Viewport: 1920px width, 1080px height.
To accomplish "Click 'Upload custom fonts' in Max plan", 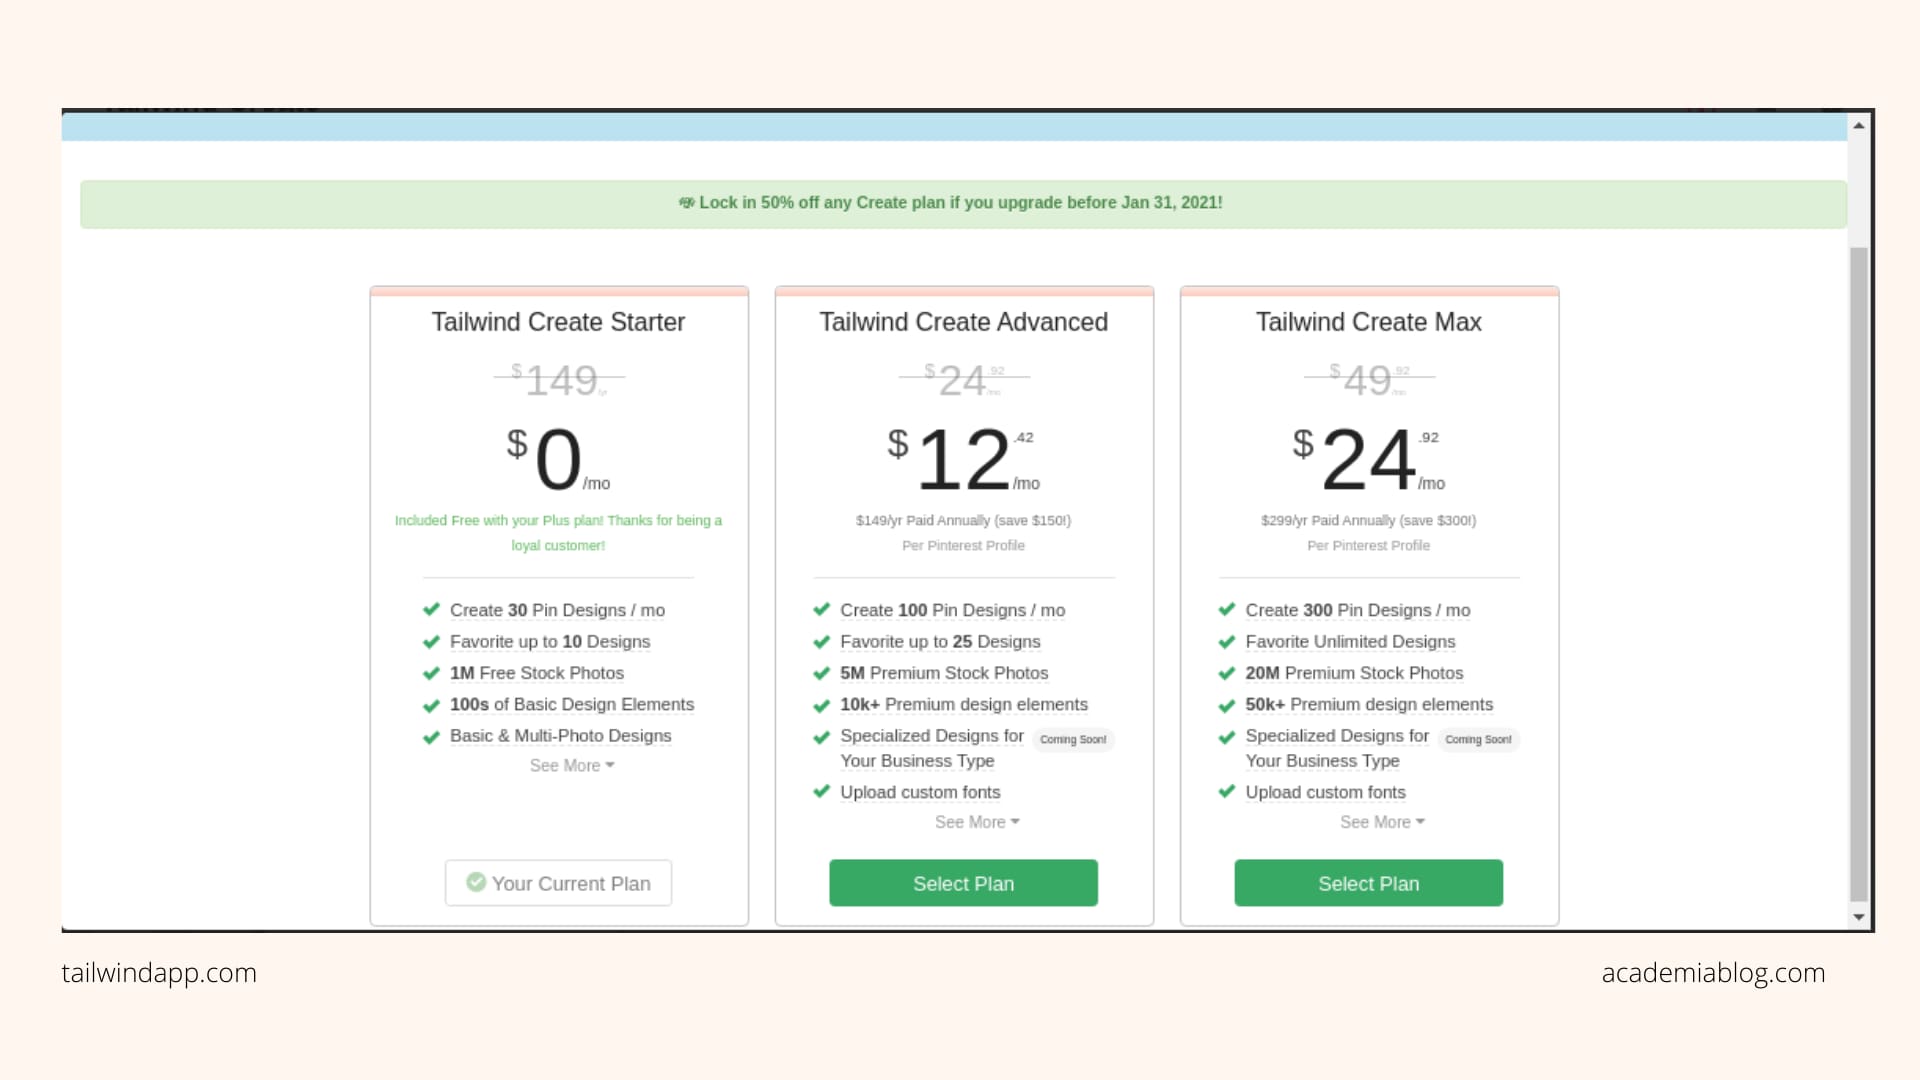I will [1325, 792].
